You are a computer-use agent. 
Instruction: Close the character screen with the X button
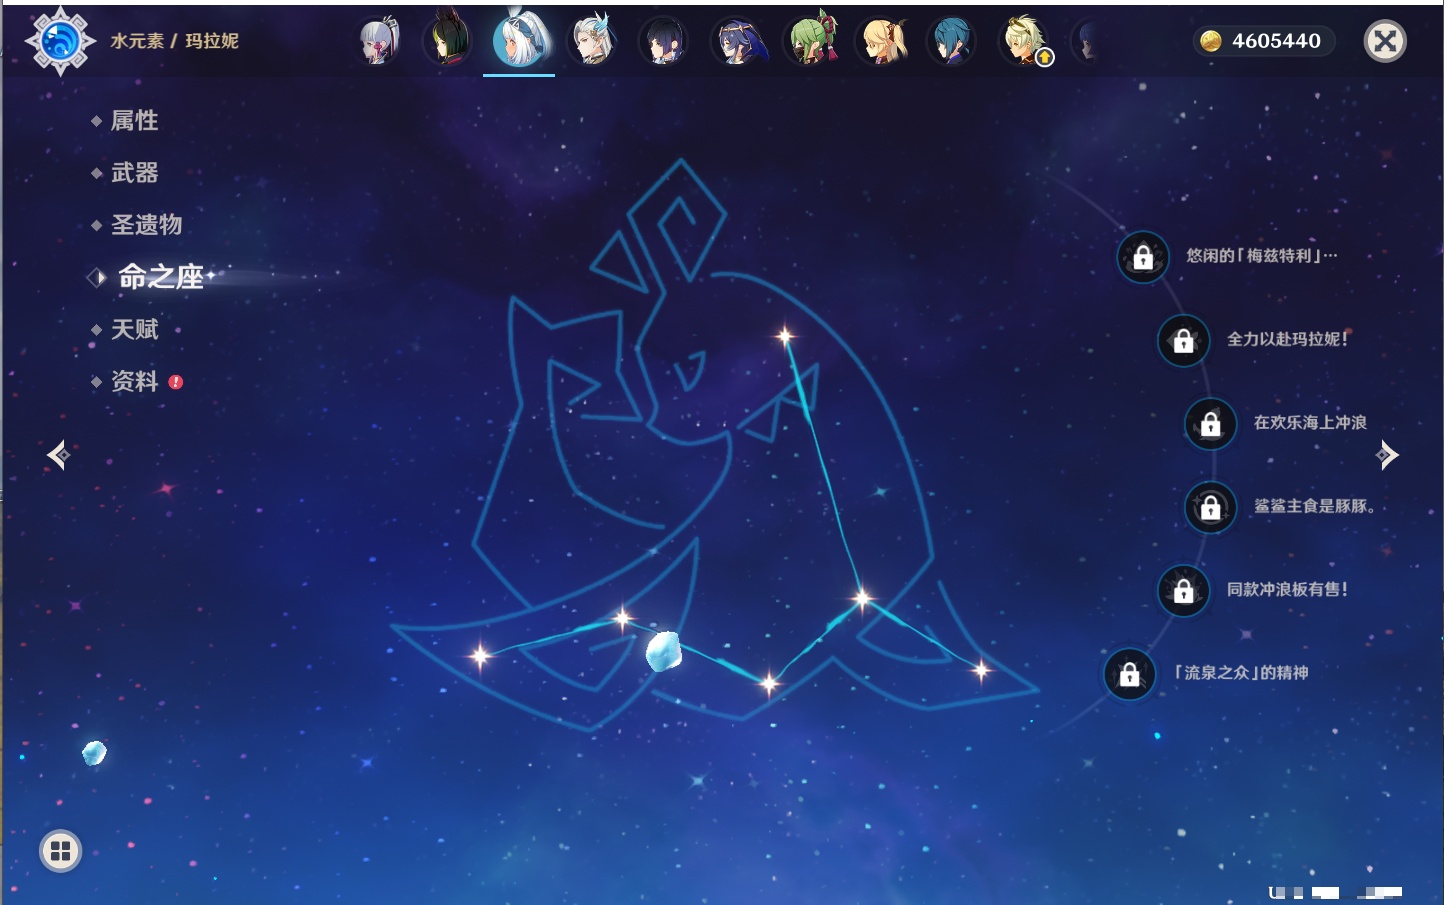click(x=1385, y=41)
